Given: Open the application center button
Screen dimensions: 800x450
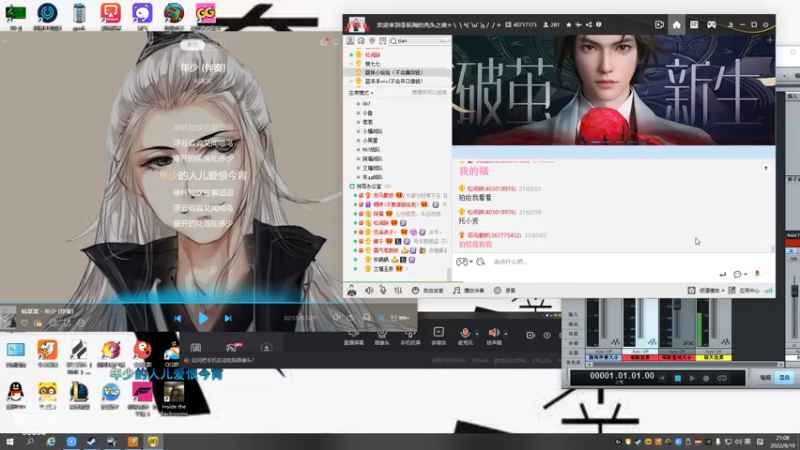Looking at the screenshot, I should 744,290.
